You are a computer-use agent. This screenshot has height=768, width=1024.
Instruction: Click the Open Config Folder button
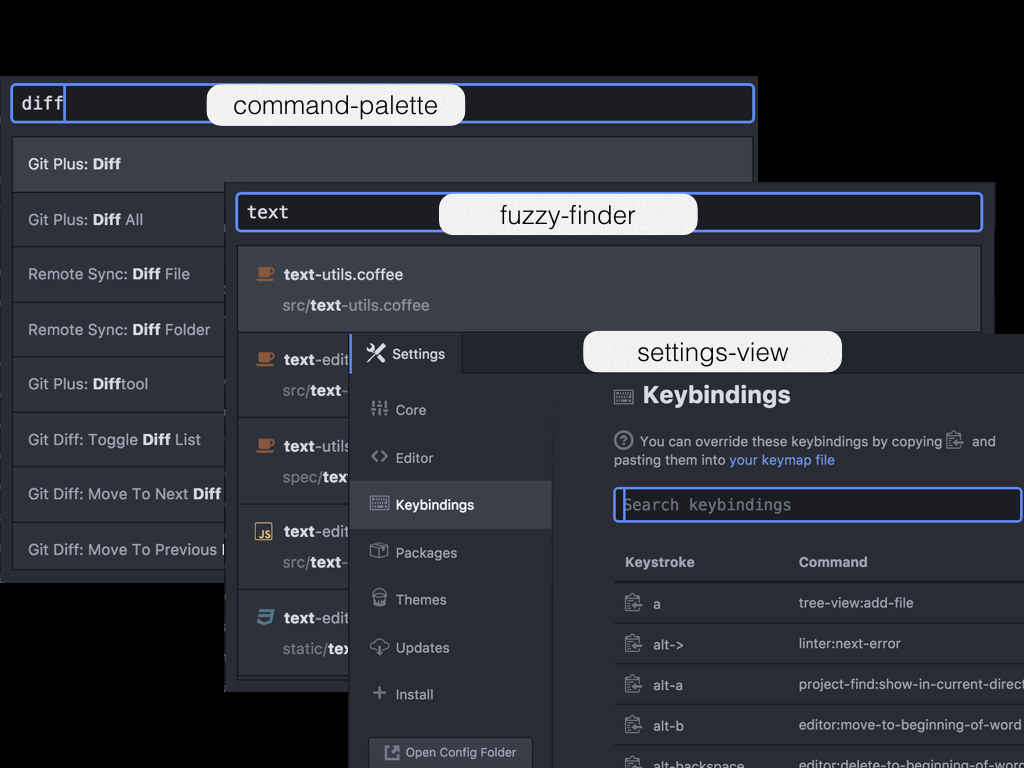click(451, 752)
